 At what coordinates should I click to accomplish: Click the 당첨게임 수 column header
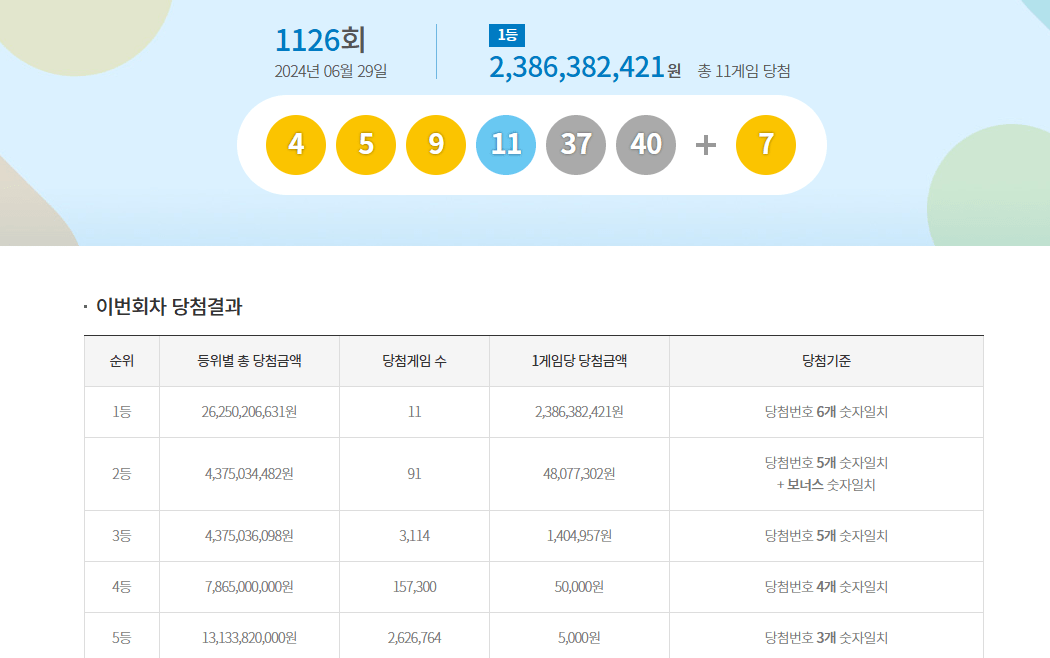414,361
